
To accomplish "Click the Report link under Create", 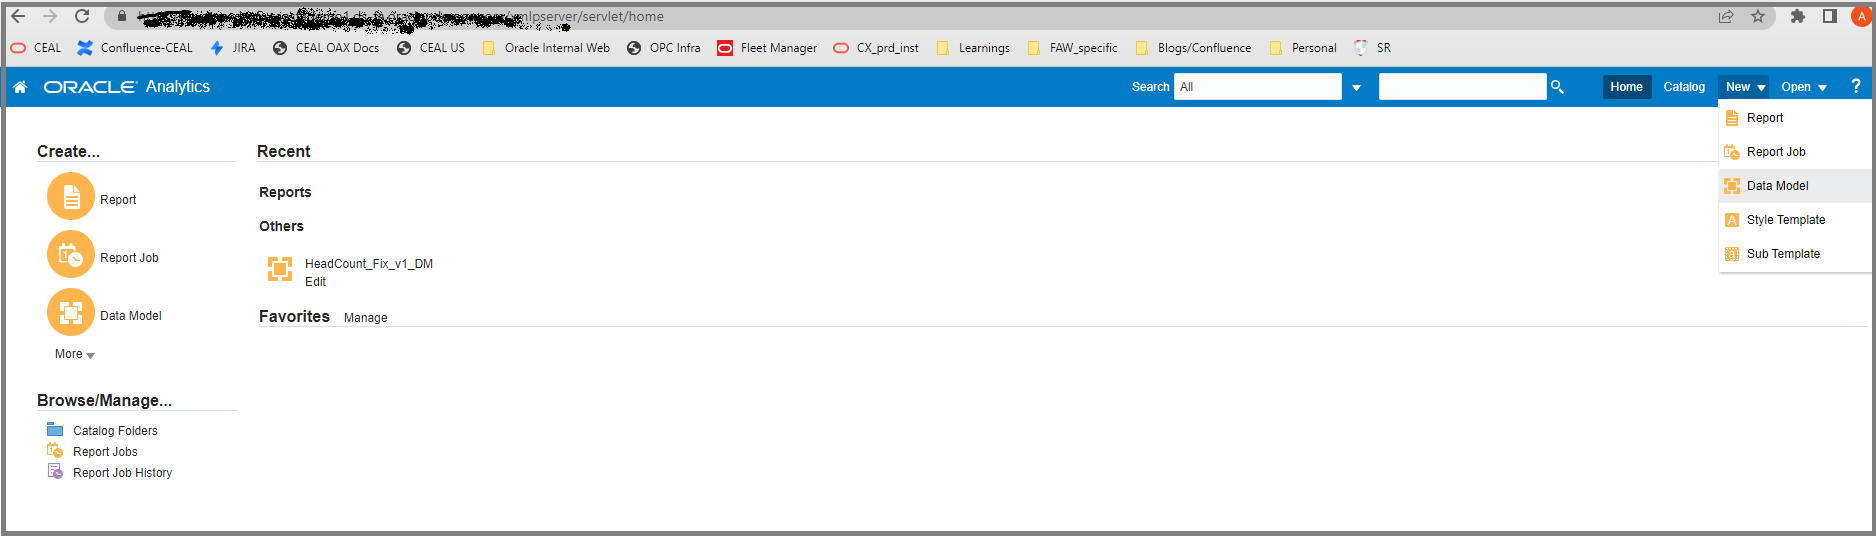I will (118, 200).
